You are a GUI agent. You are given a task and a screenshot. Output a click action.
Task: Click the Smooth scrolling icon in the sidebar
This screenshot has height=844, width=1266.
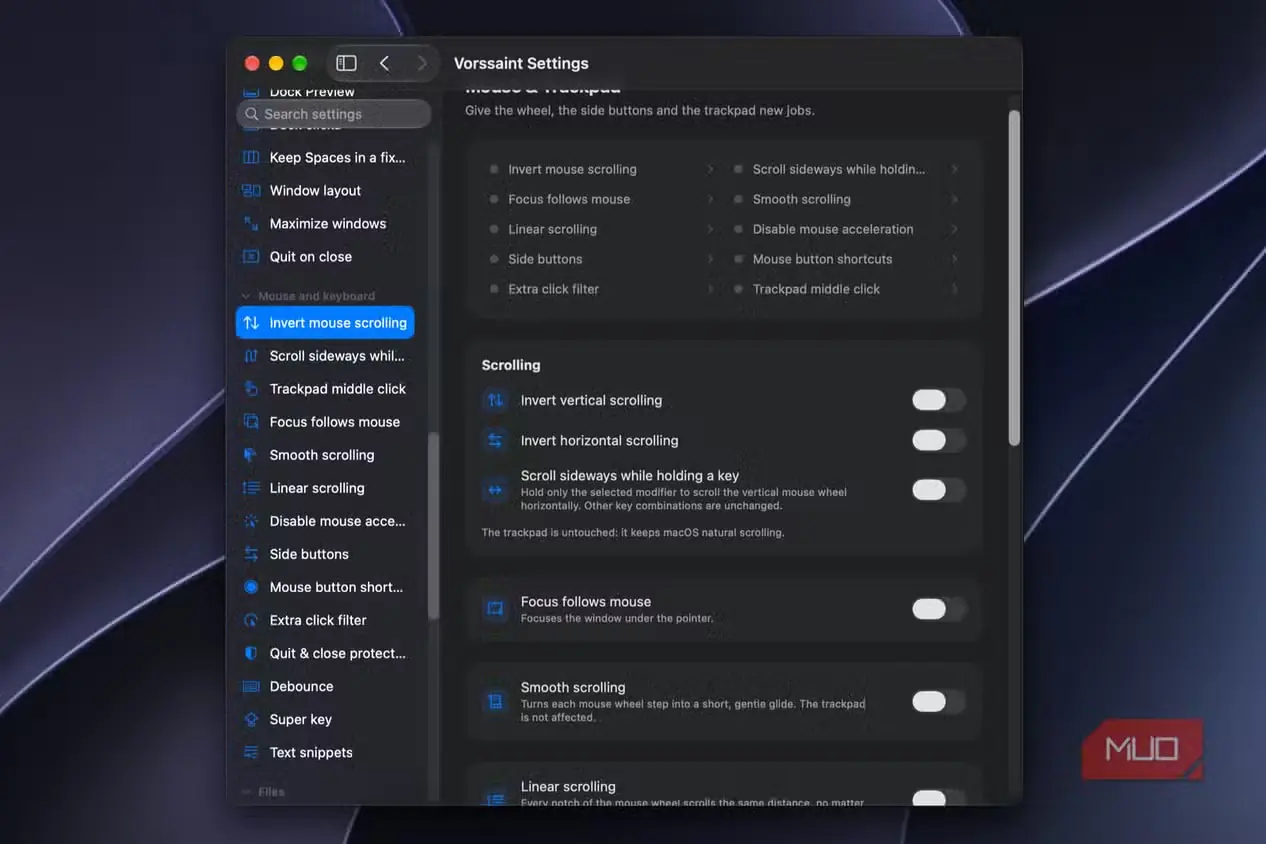[x=251, y=455]
